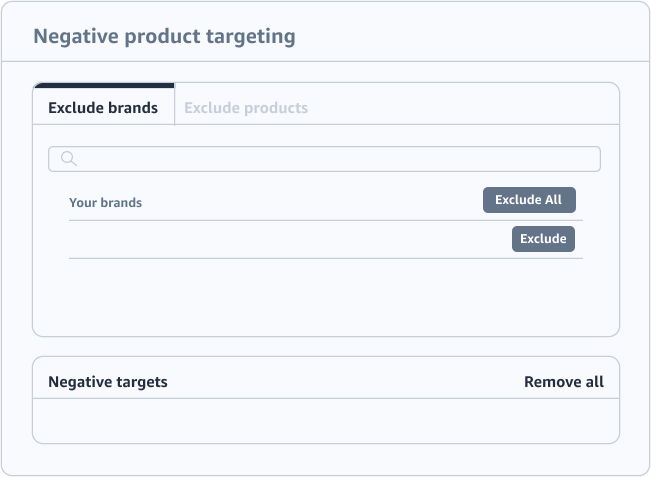Screen dimensions: 651x477
Task: Click the Negative targets panel heading bar
Action: 326,378
